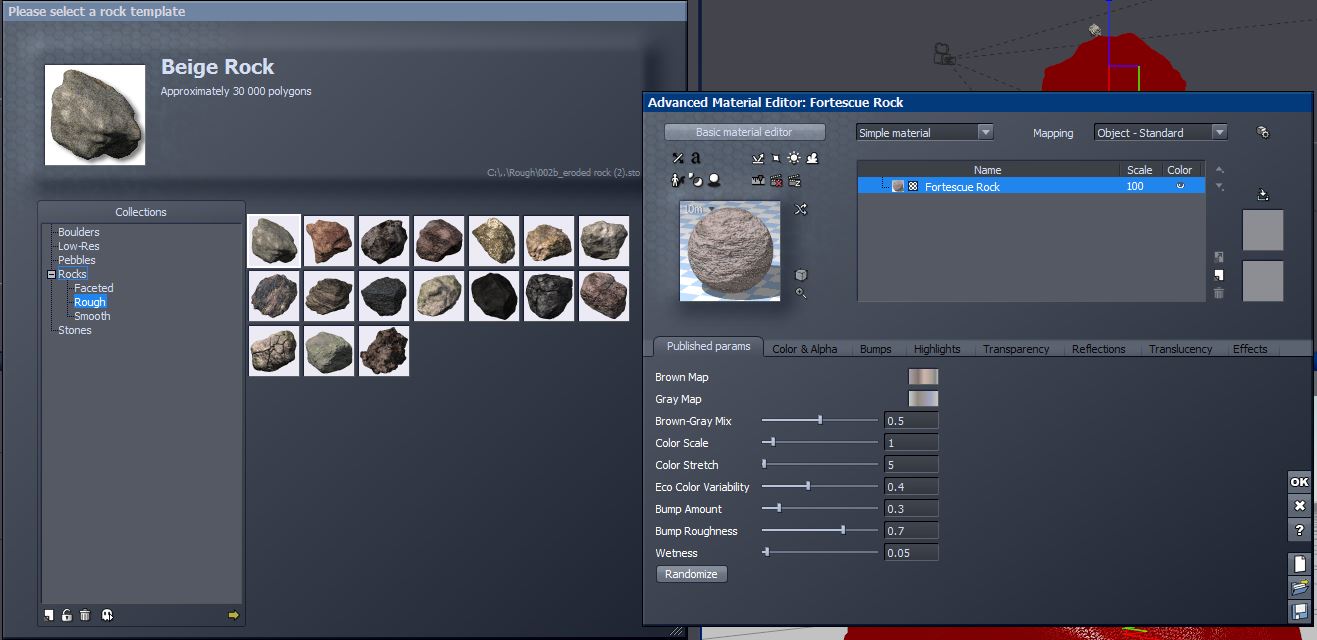This screenshot has width=1317, height=640.
Task: Click the Brown Map color swatch
Action: 922,377
